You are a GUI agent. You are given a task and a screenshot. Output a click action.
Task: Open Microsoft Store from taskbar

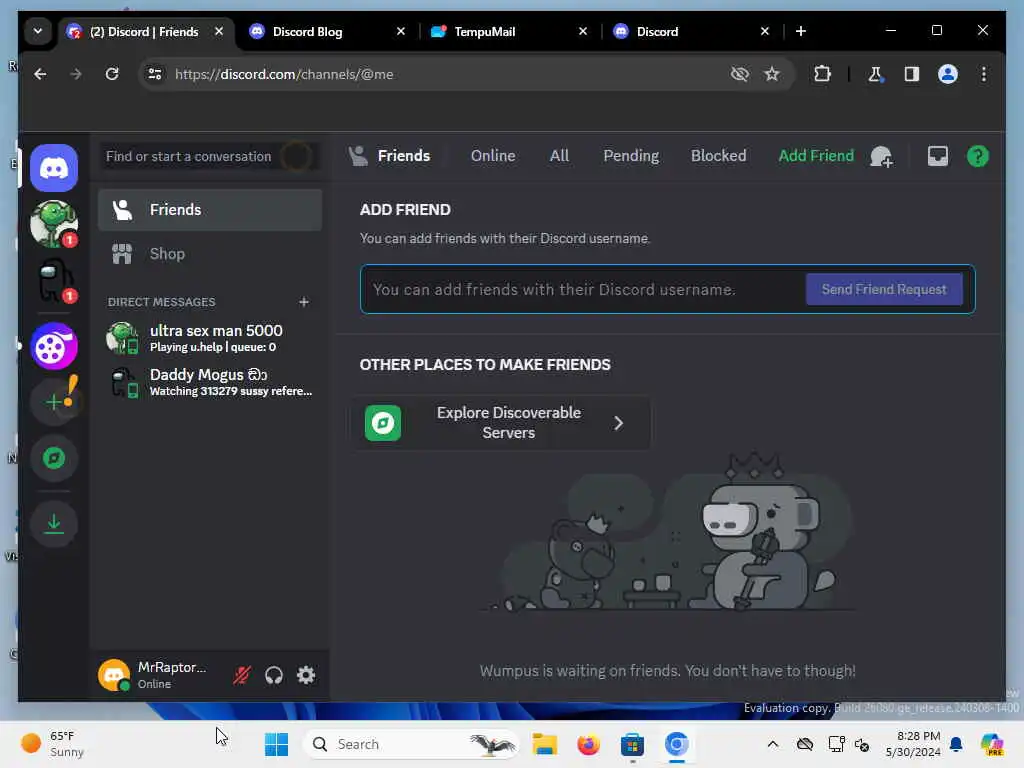pyautogui.click(x=632, y=744)
